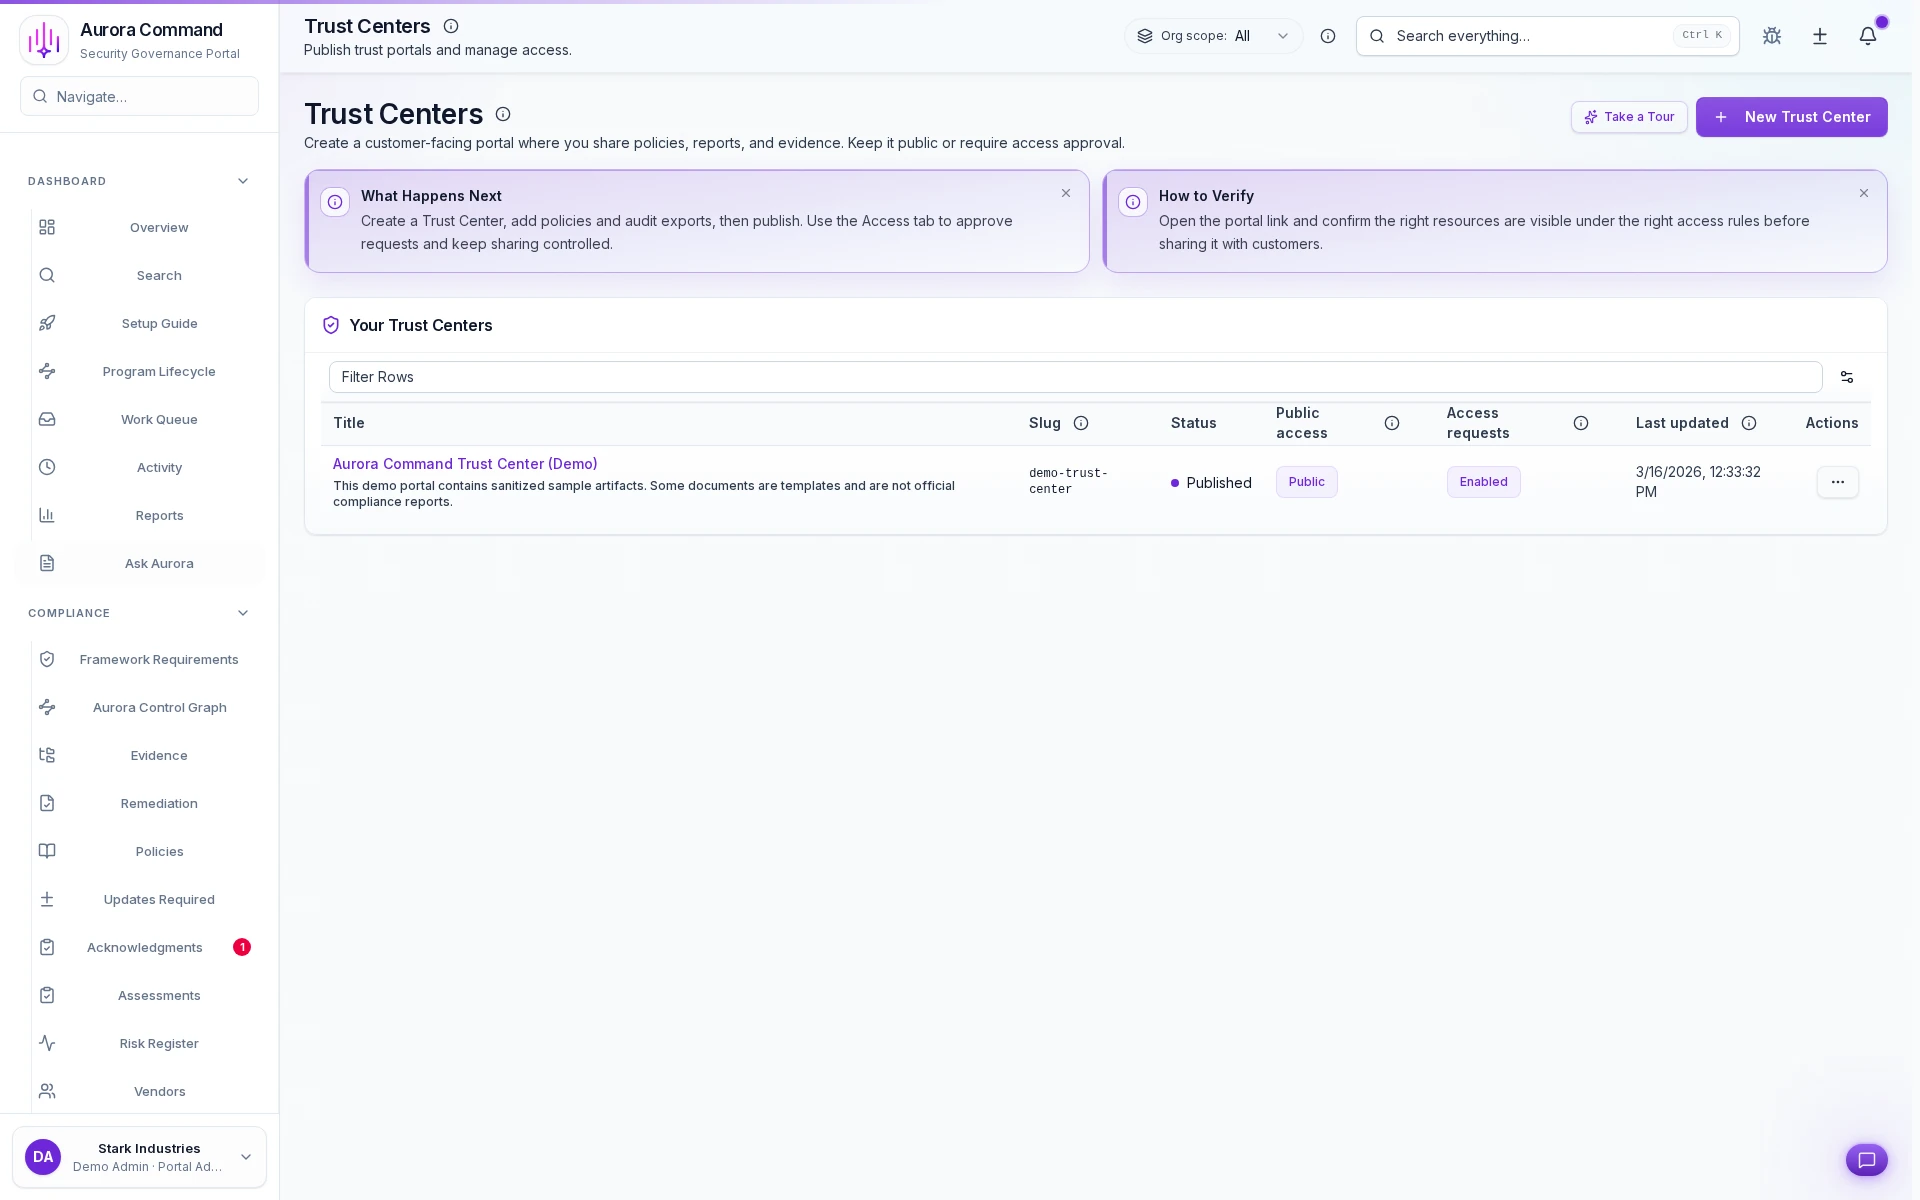The height and width of the screenshot is (1200, 1920).
Task: Open the Aurora Command logo icon
Action: tap(43, 40)
